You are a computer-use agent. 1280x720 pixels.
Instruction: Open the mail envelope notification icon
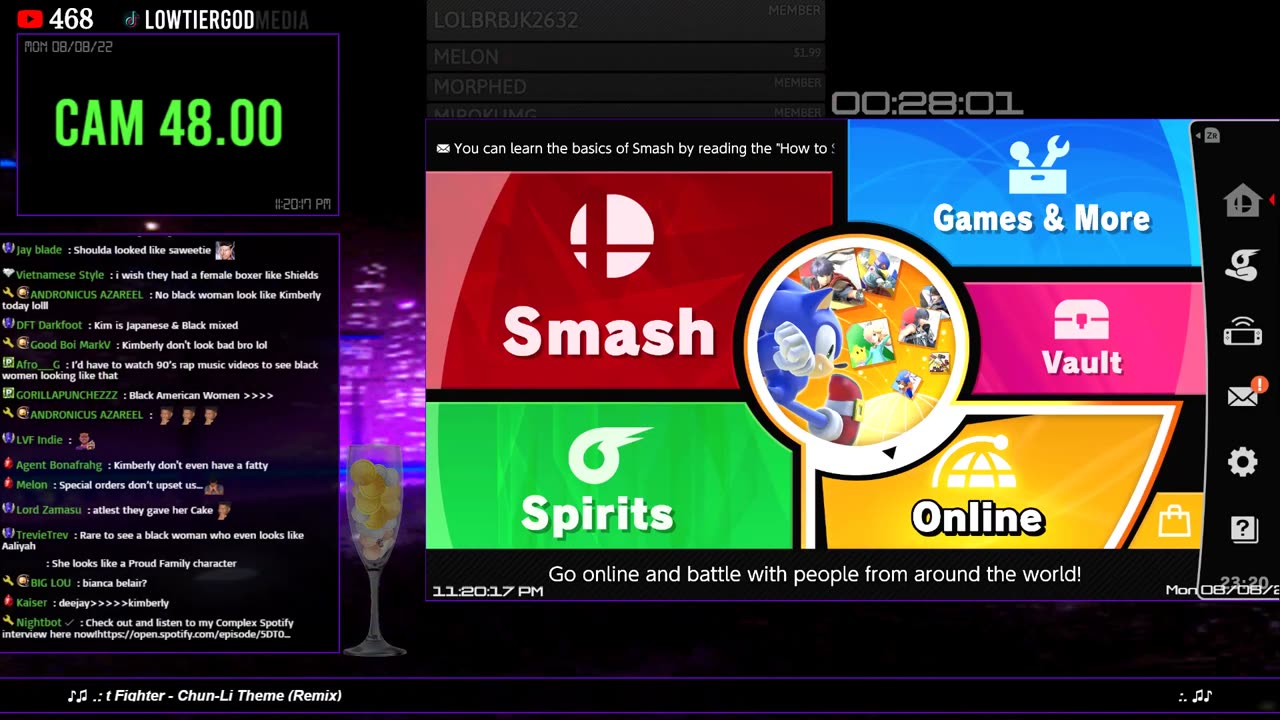point(1242,397)
